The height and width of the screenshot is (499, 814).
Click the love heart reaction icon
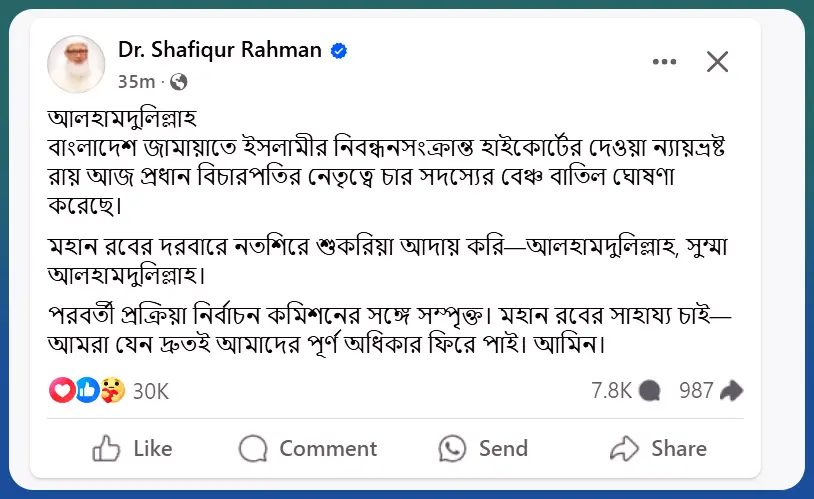point(61,390)
